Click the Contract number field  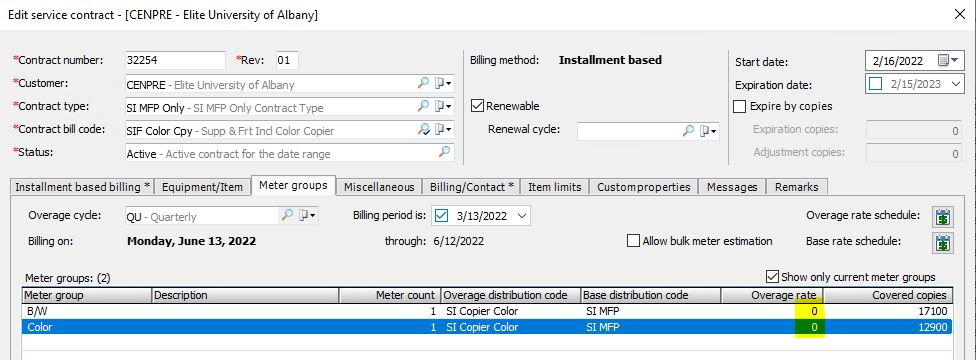(x=175, y=60)
